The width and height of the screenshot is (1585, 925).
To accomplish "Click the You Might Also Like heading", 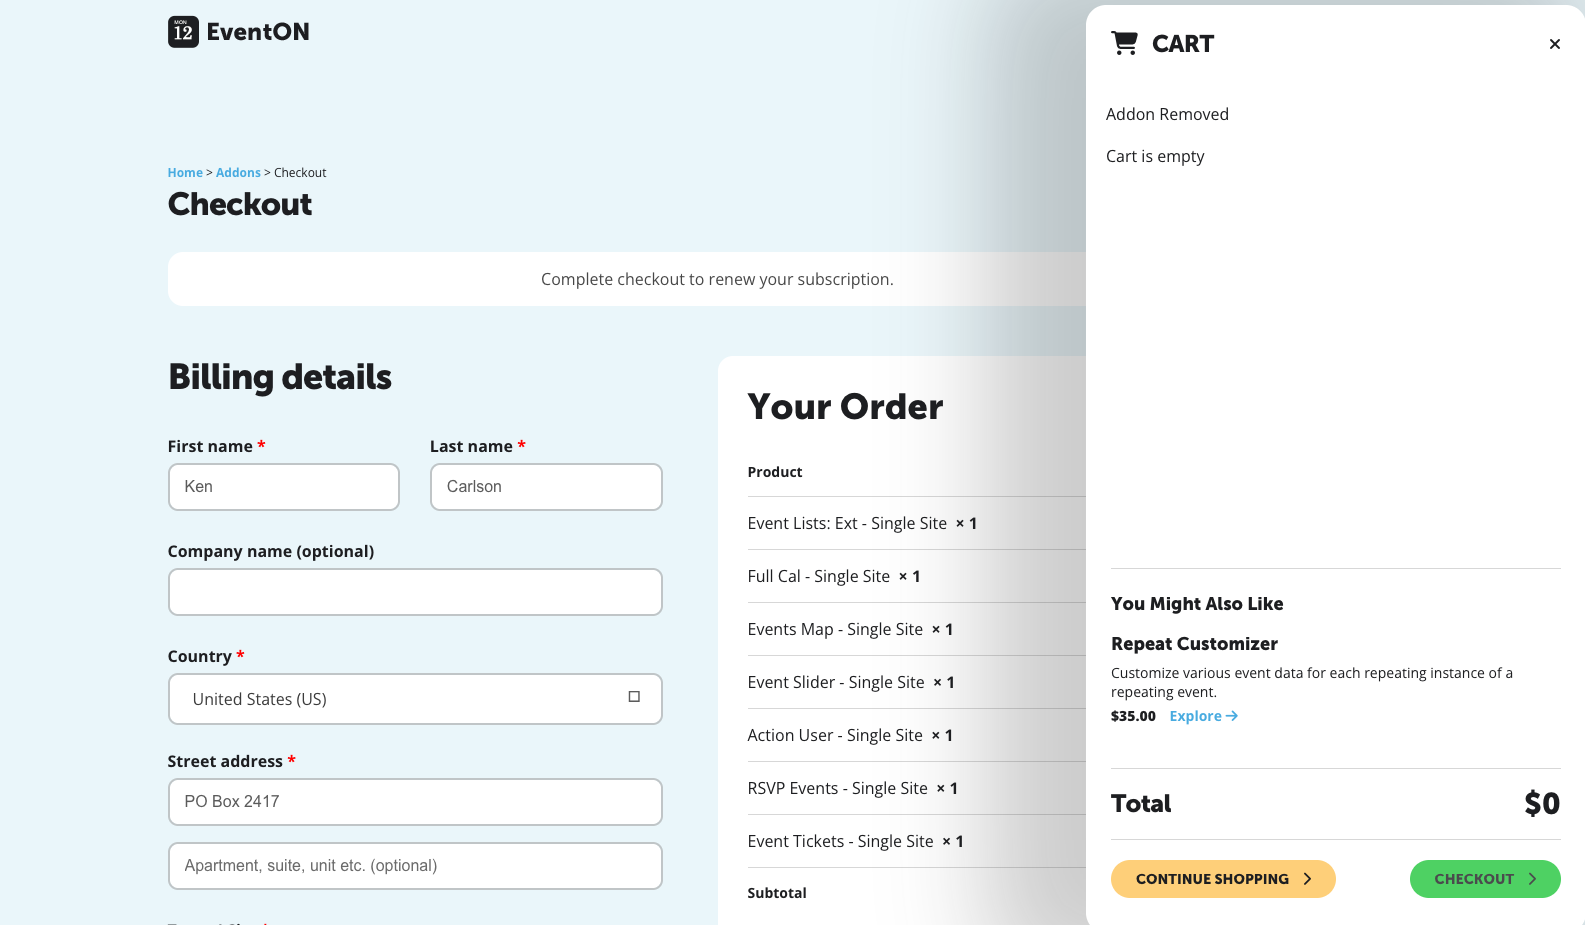I will 1197,604.
